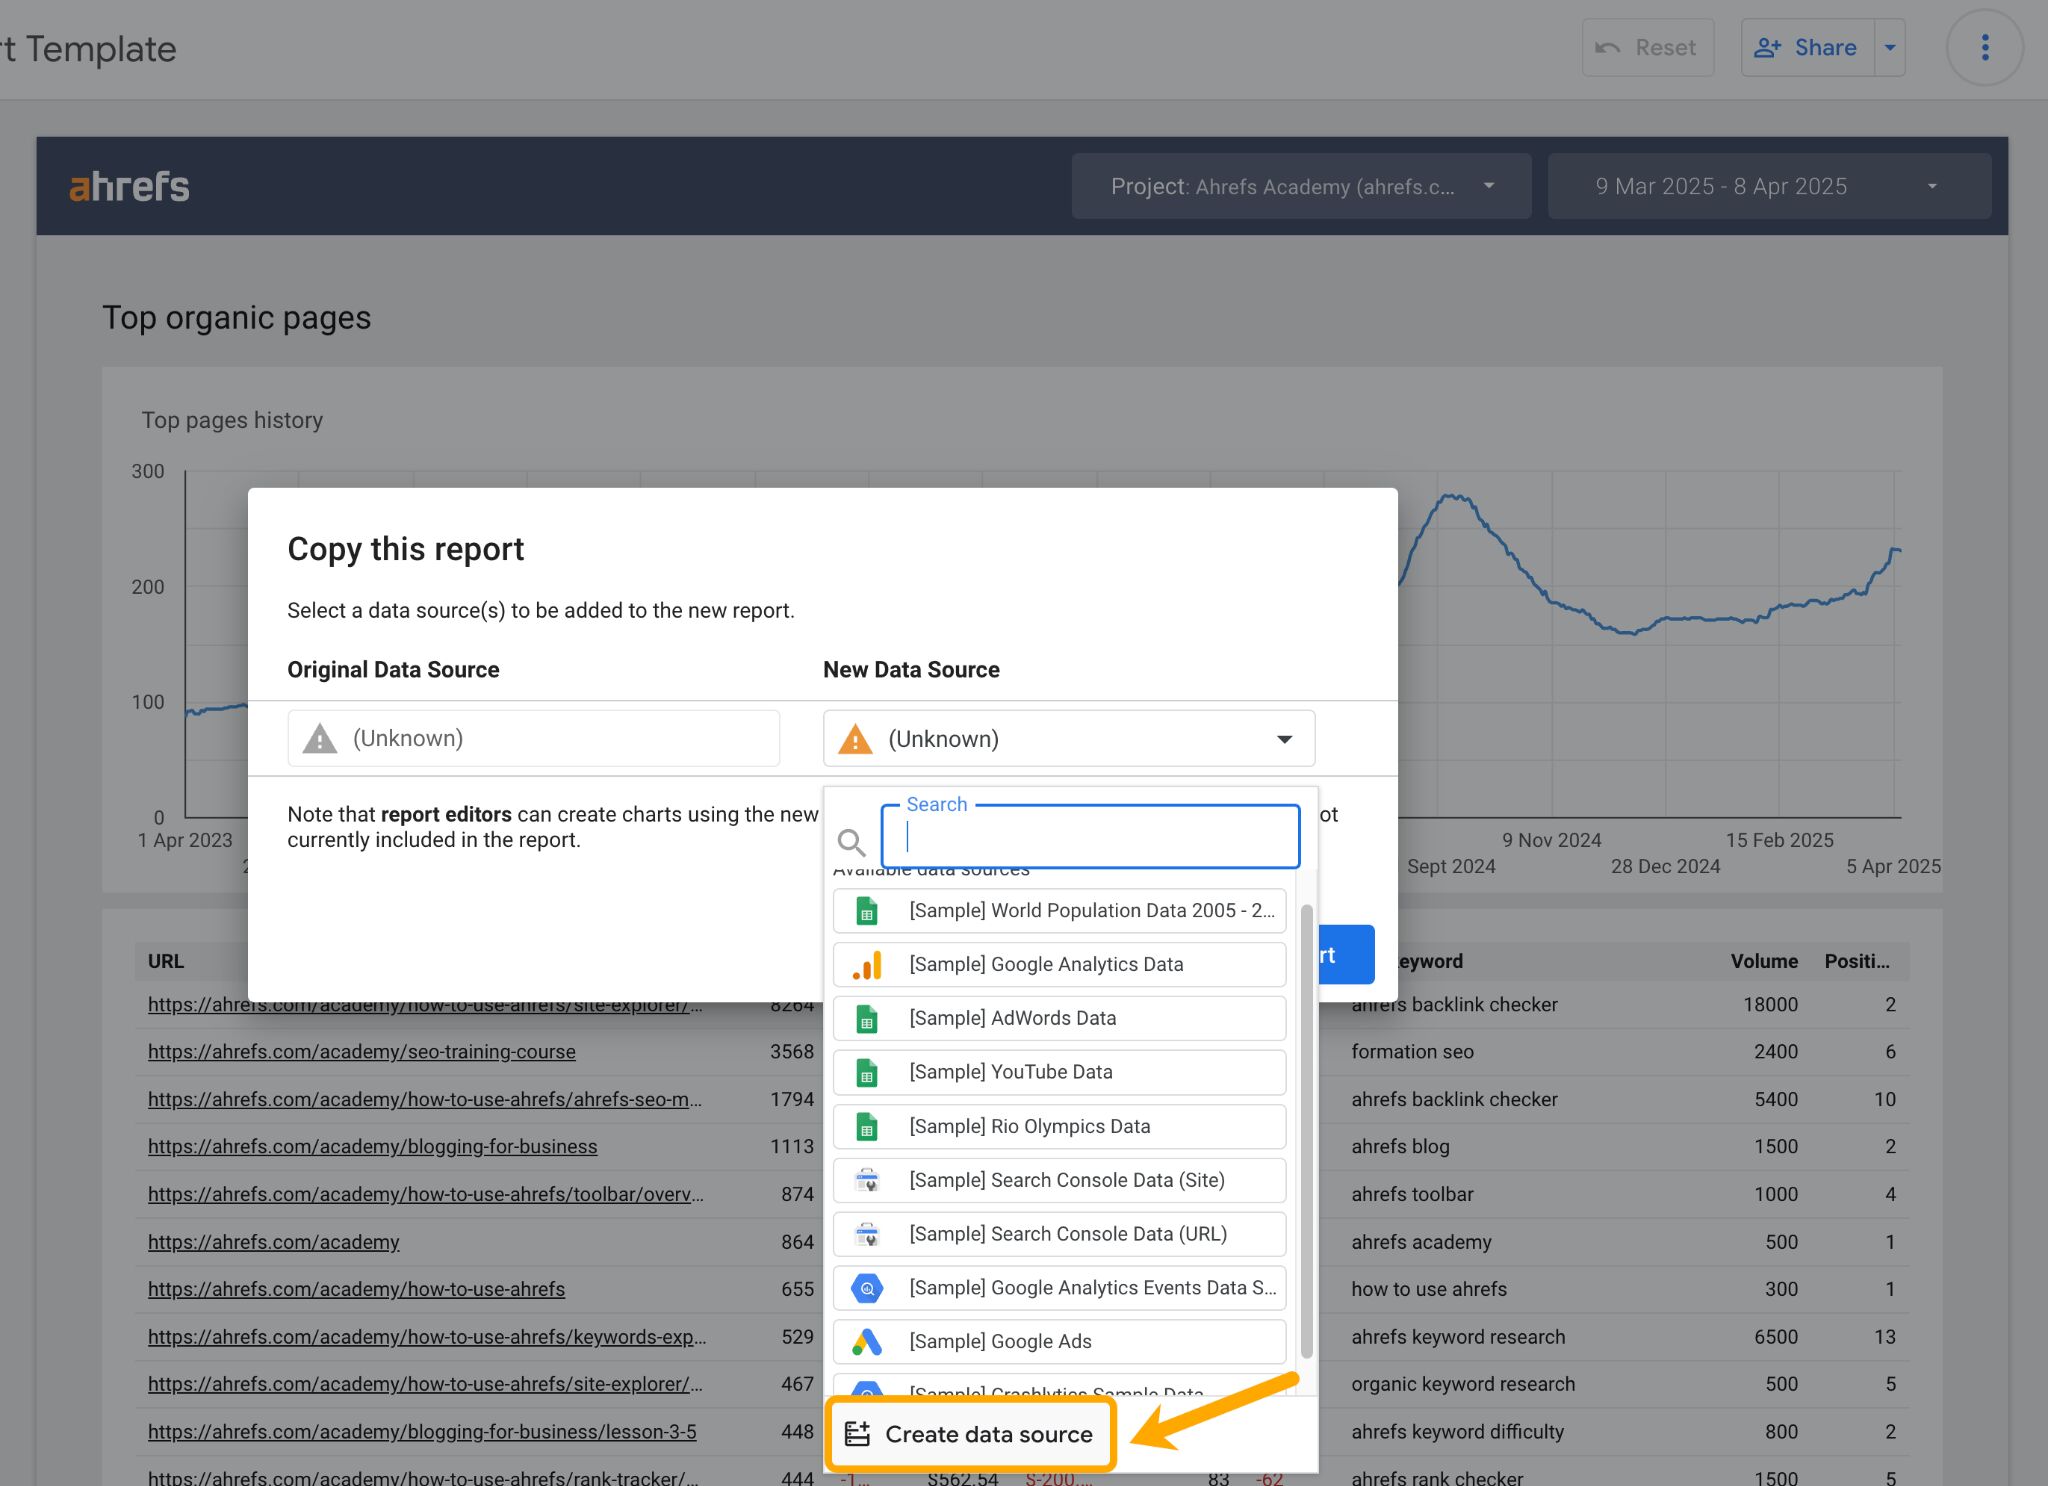Open the ahrefs.com/academy link
The width and height of the screenshot is (2048, 1486).
pos(272,1241)
